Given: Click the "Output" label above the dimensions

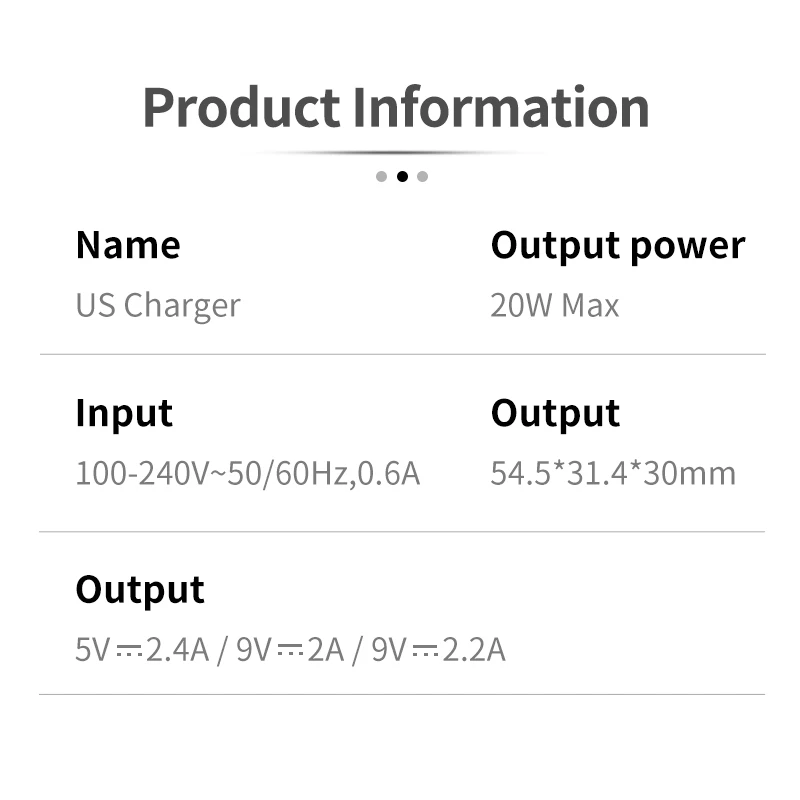Looking at the screenshot, I should click(x=555, y=413).
